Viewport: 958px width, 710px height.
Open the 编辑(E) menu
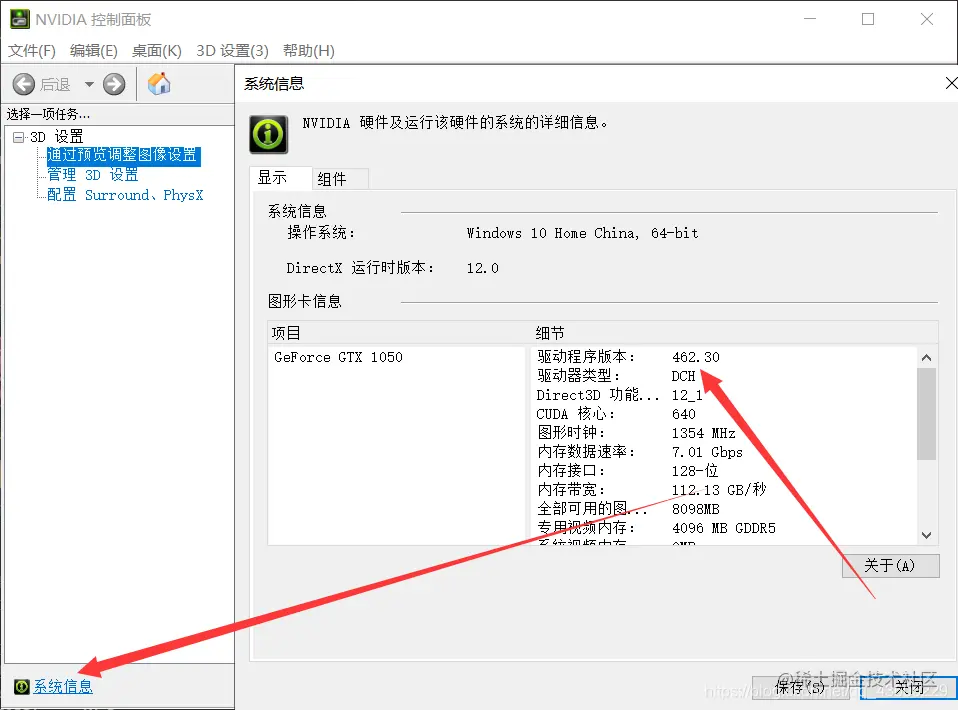pos(93,51)
